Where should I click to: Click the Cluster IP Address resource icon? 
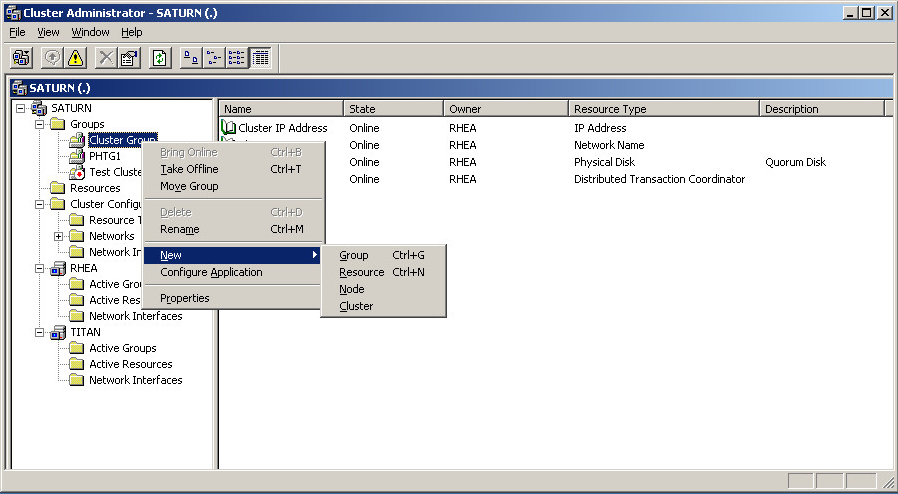tap(229, 128)
